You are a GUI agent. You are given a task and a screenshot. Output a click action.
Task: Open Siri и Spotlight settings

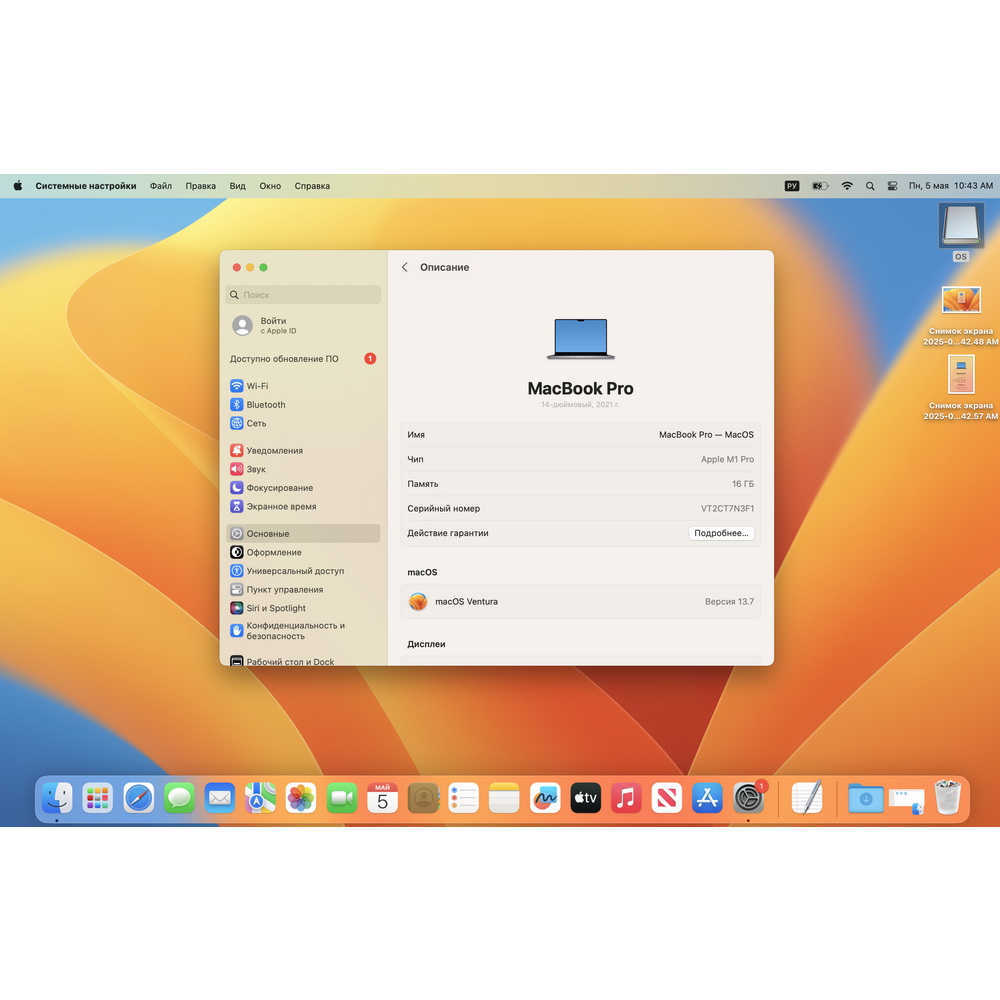pos(303,608)
